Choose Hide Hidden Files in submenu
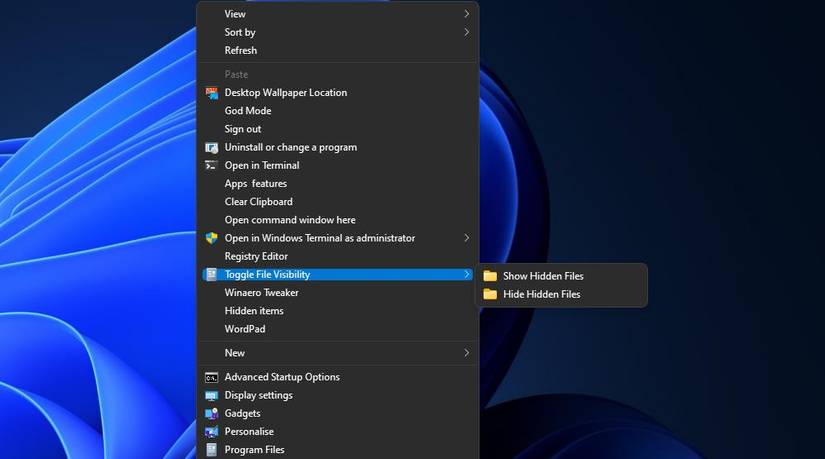Screen dimensions: 825x459 click(561, 294)
